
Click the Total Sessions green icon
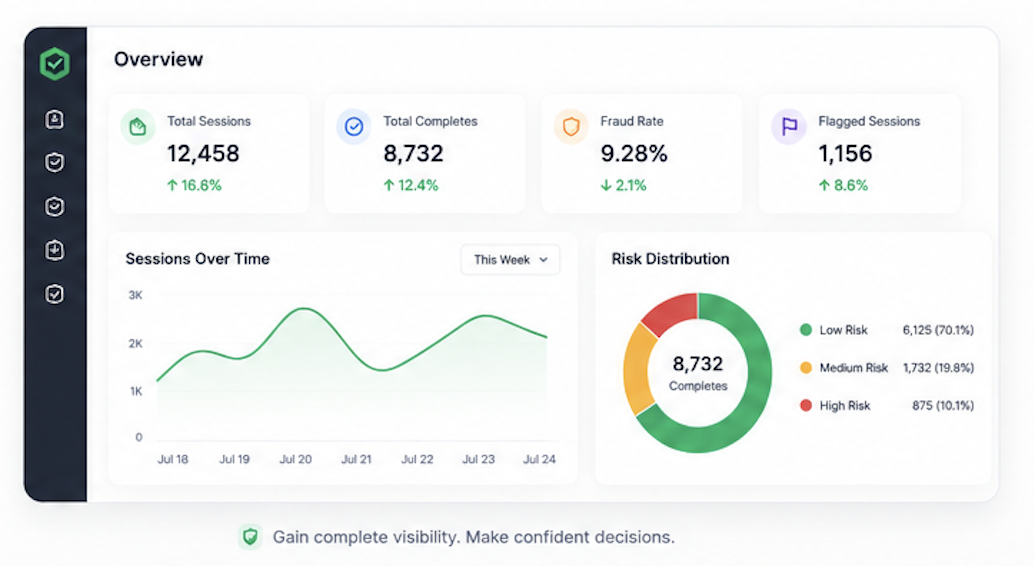138,126
